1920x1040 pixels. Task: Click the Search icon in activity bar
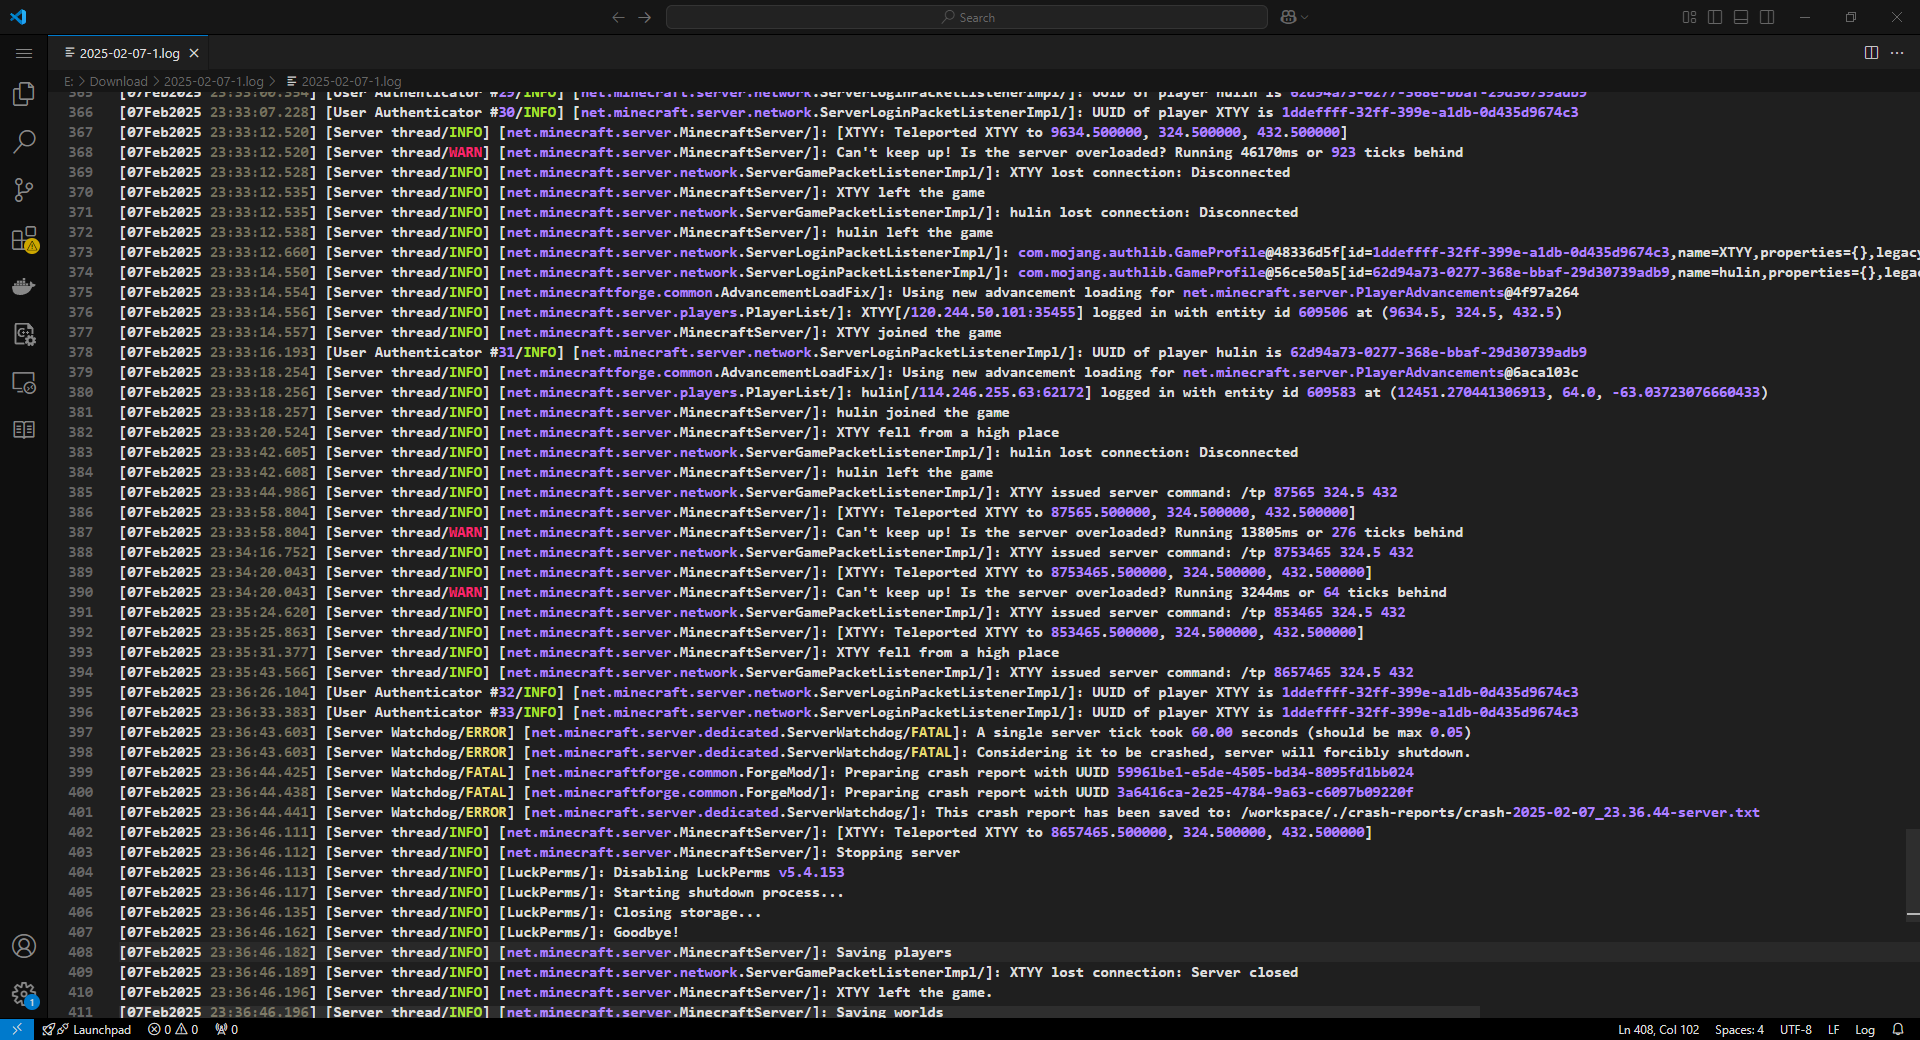coord(24,142)
